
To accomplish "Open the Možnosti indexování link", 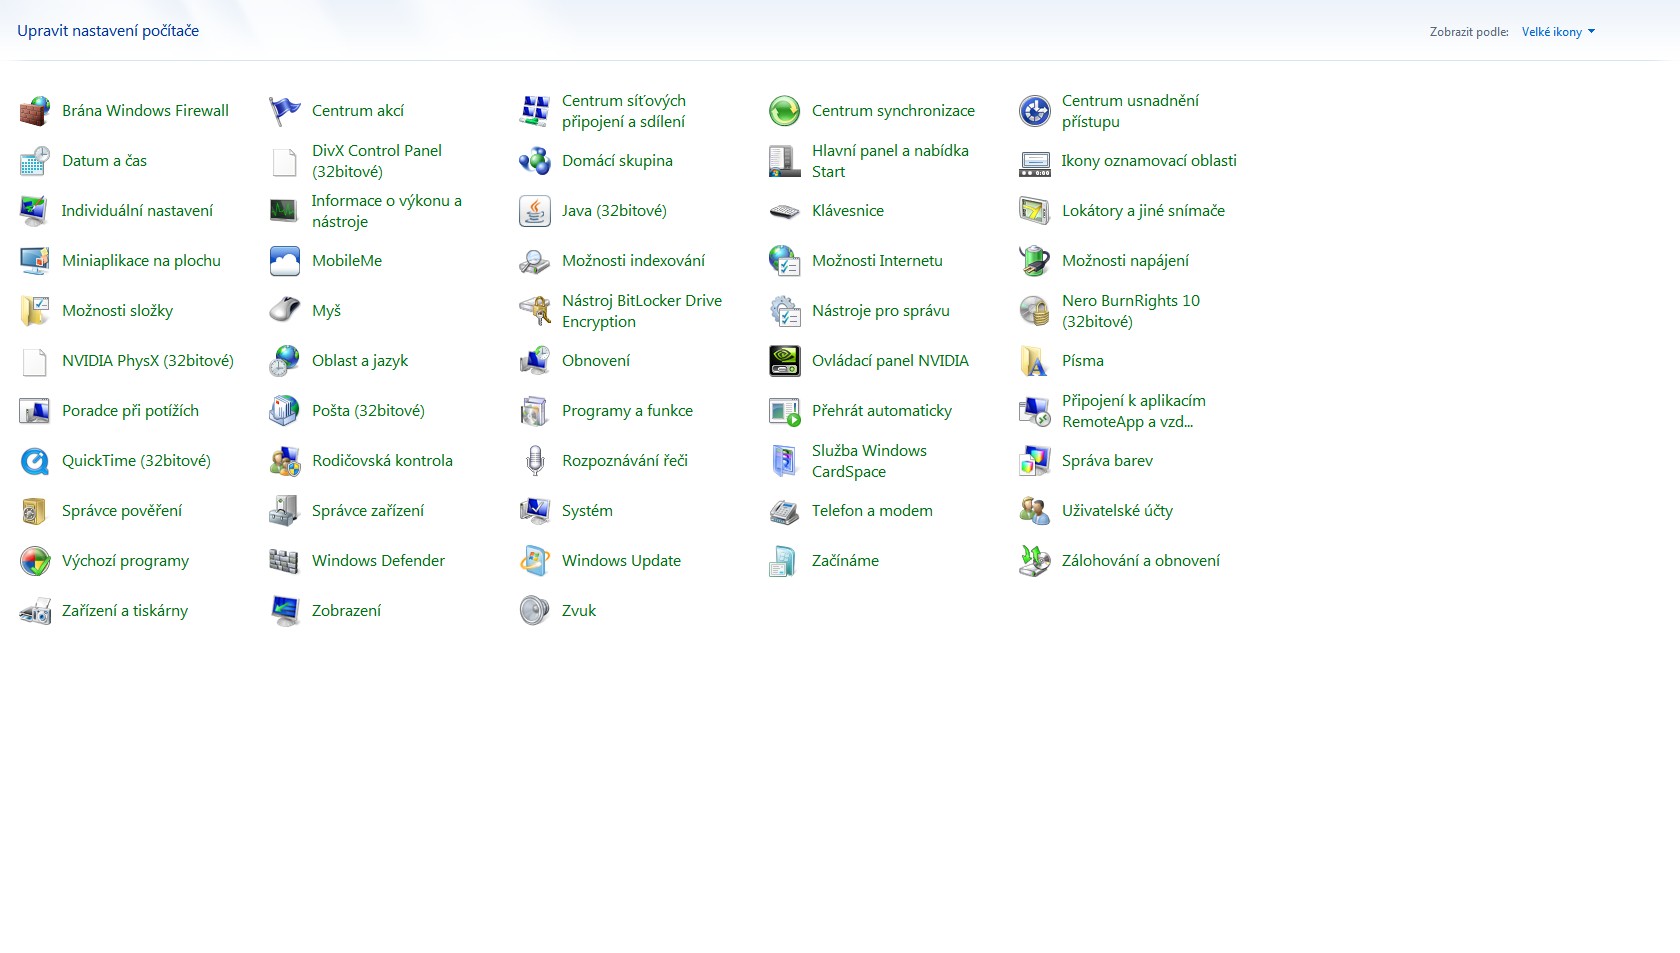I will (633, 261).
